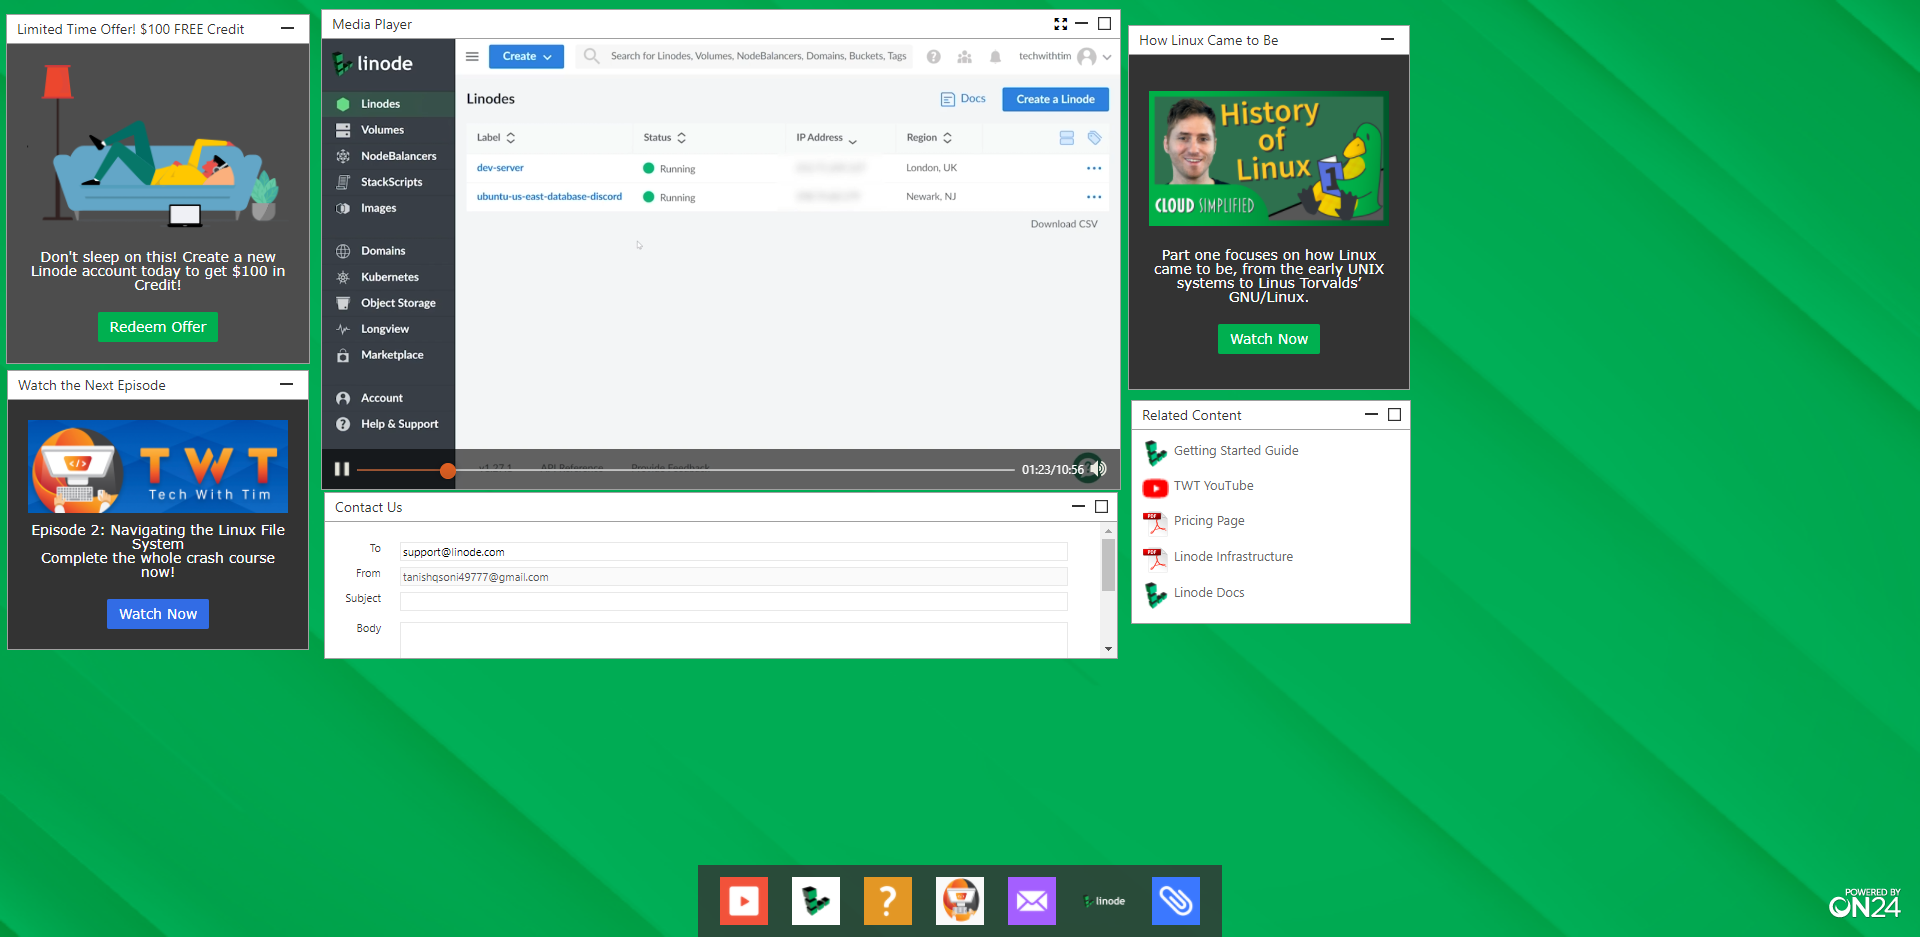The width and height of the screenshot is (1920, 937).
Task: Click blue Watch Now for the next episode
Action: 158,614
